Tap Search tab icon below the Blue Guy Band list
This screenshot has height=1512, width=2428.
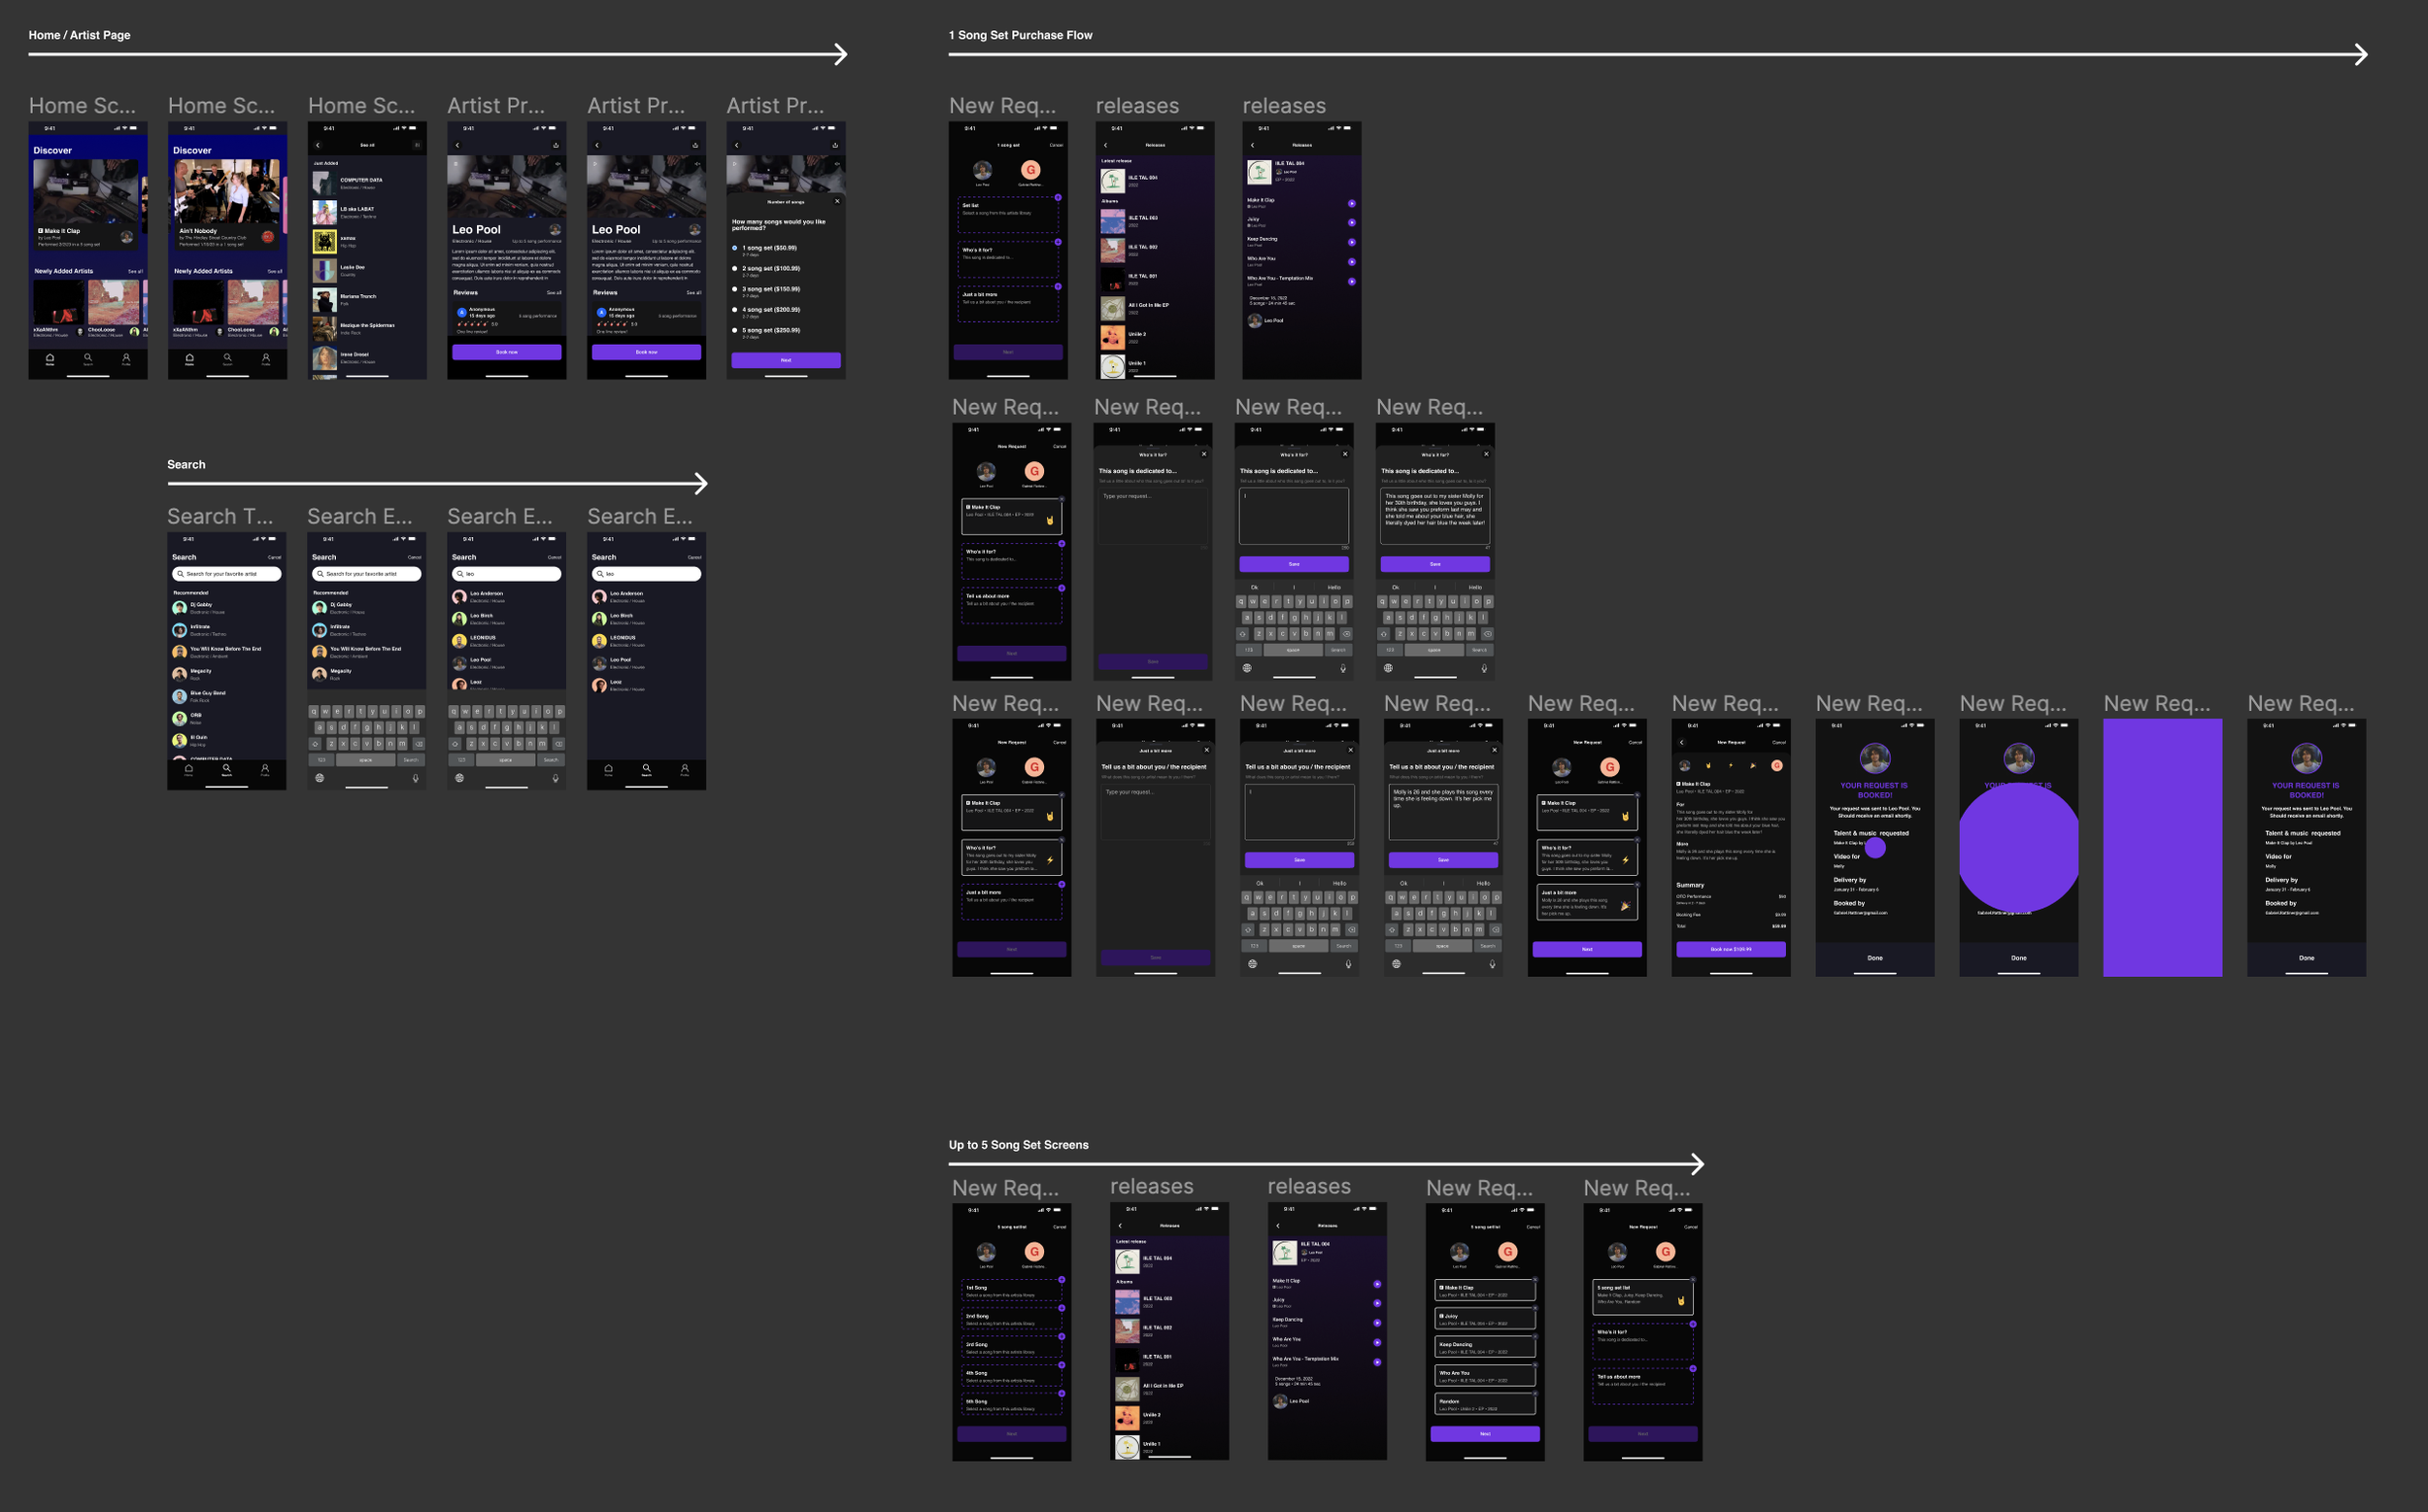coord(226,769)
